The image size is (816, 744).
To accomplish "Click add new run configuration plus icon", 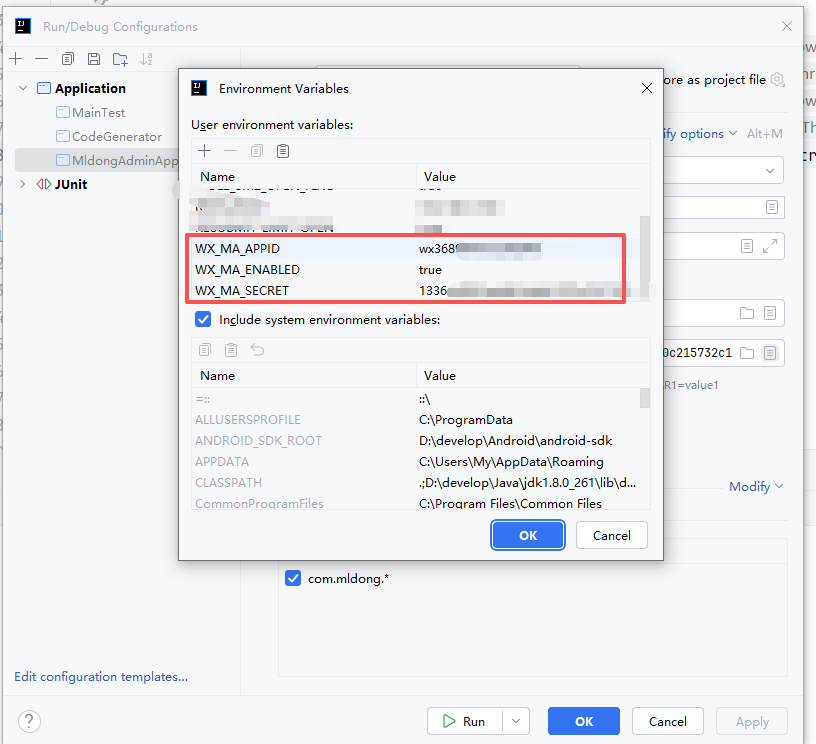I will (16, 59).
